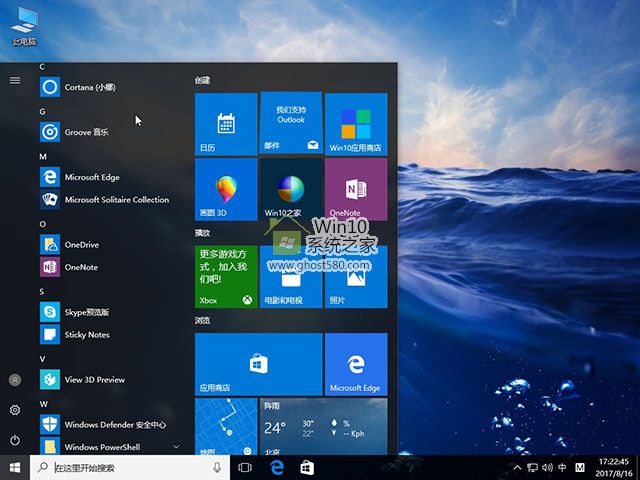Screen dimensions: 640x480
Task: Open the Win10之家 tile
Action: tap(291, 189)
